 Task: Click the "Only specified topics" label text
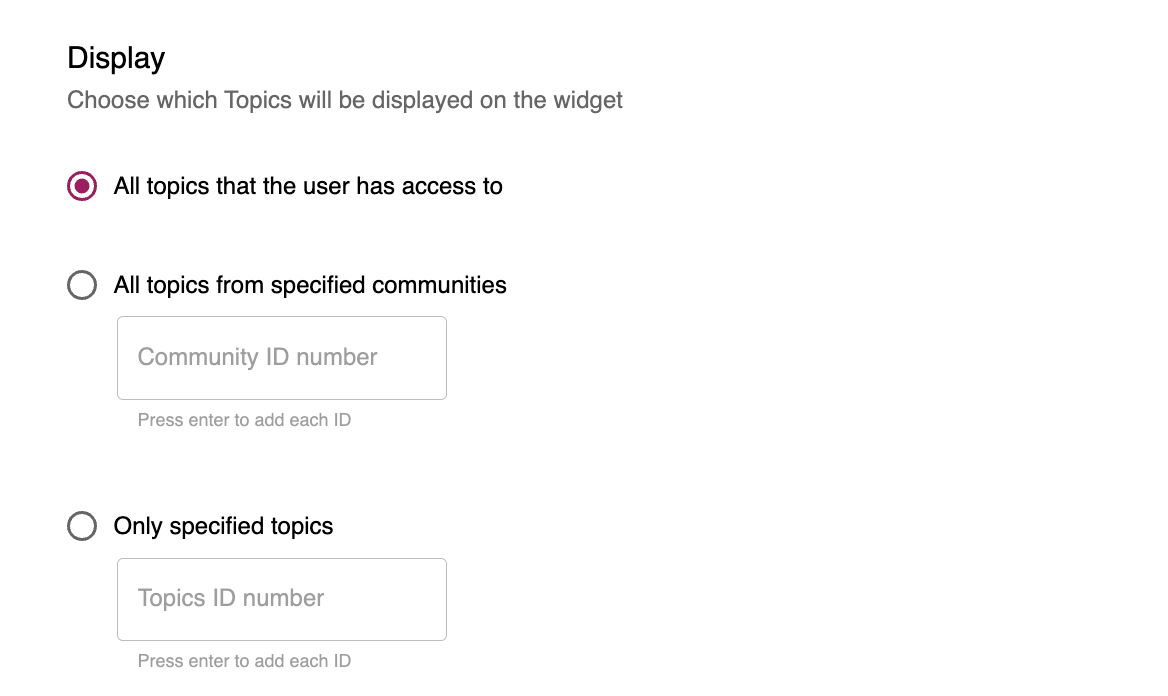[223, 526]
